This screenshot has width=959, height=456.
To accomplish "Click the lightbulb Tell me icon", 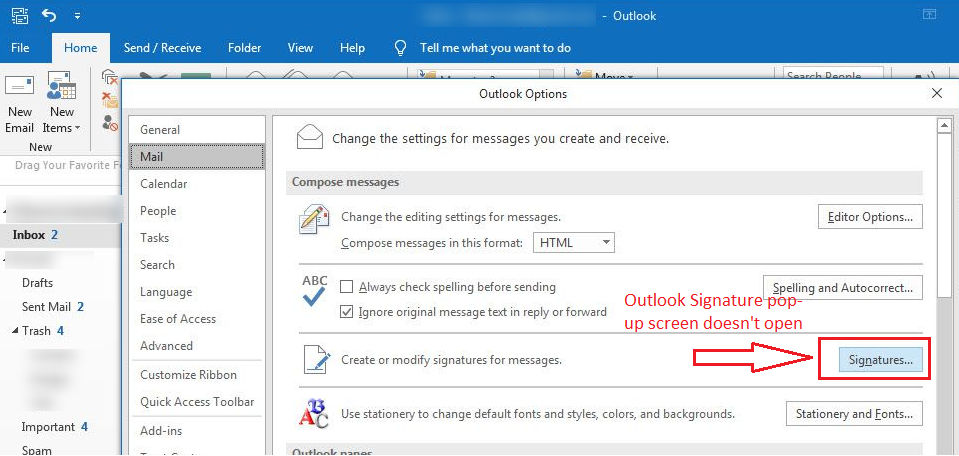I will [x=401, y=48].
